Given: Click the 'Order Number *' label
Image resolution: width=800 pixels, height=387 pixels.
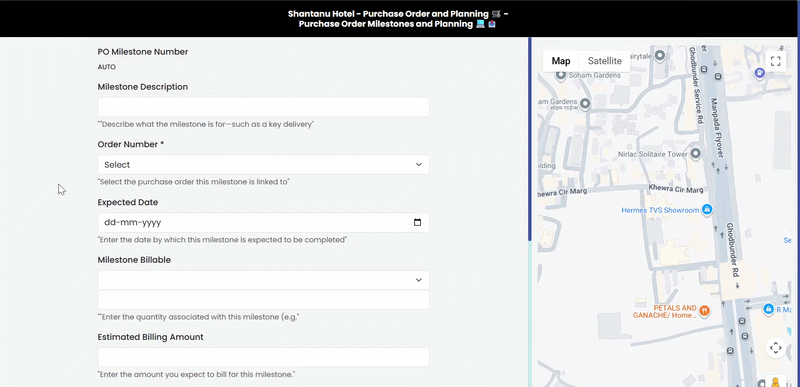Looking at the screenshot, I should point(131,144).
